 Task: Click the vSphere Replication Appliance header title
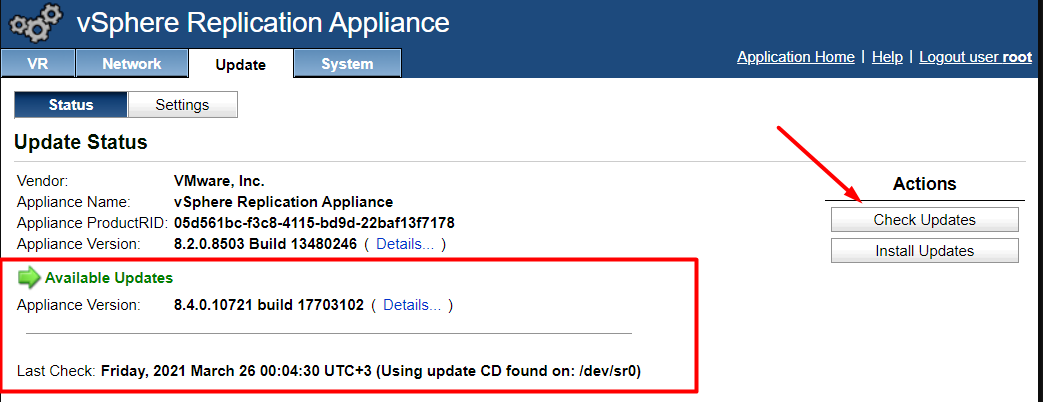click(x=263, y=23)
